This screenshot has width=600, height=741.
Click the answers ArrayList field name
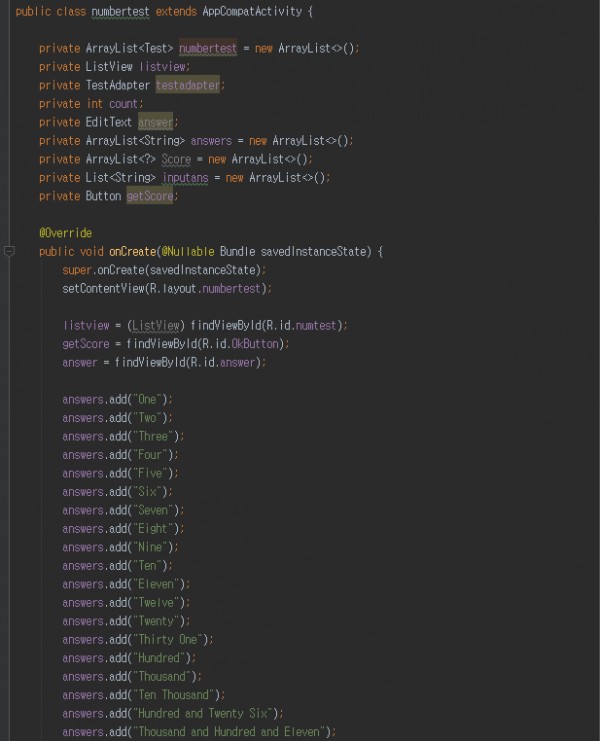coord(211,141)
